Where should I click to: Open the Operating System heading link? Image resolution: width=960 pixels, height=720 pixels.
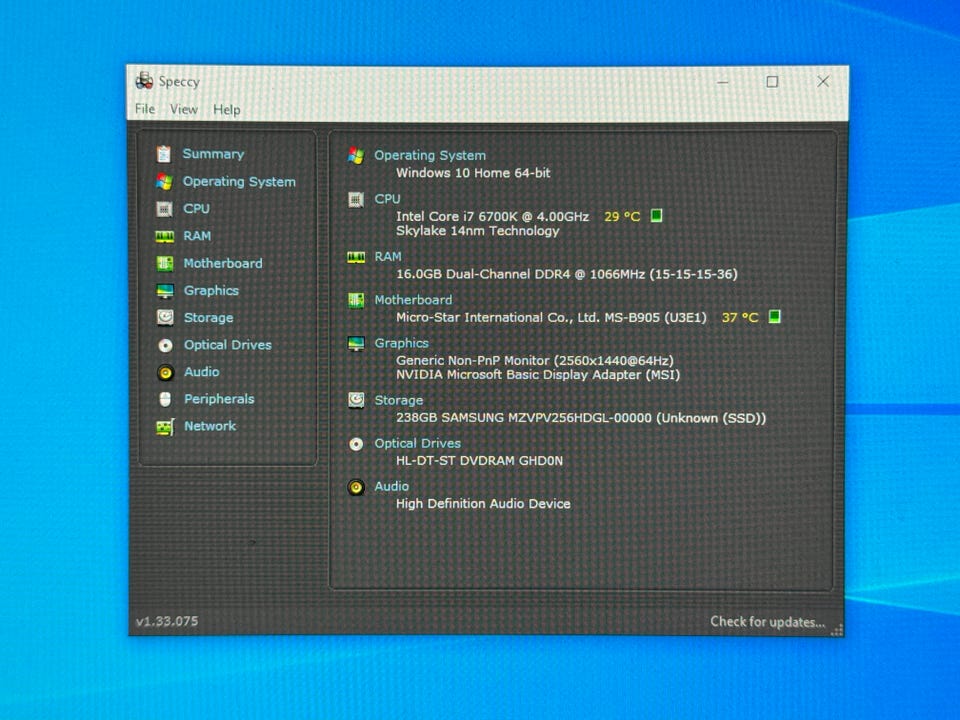(x=430, y=155)
